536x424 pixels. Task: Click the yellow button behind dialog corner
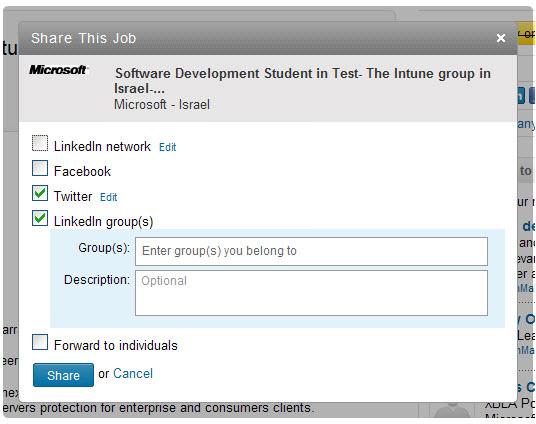pyautogui.click(x=527, y=34)
